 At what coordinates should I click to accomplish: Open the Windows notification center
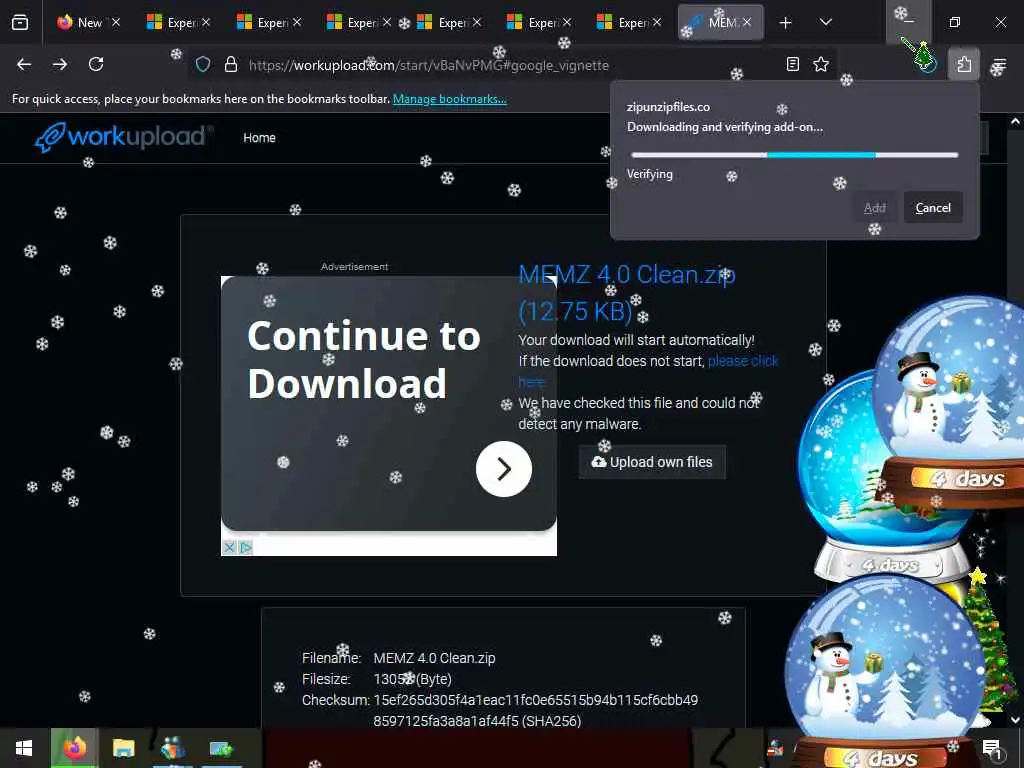tap(991, 748)
